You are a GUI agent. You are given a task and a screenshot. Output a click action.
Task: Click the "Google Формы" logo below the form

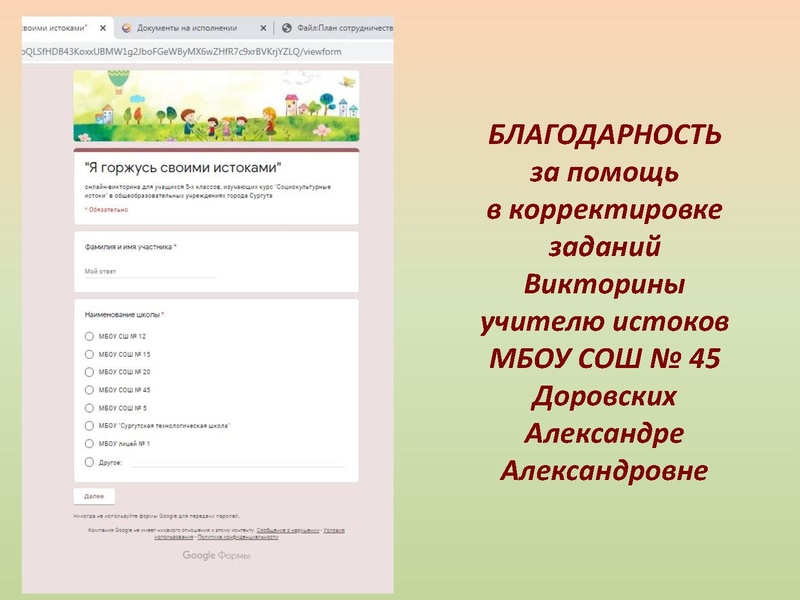(x=215, y=554)
